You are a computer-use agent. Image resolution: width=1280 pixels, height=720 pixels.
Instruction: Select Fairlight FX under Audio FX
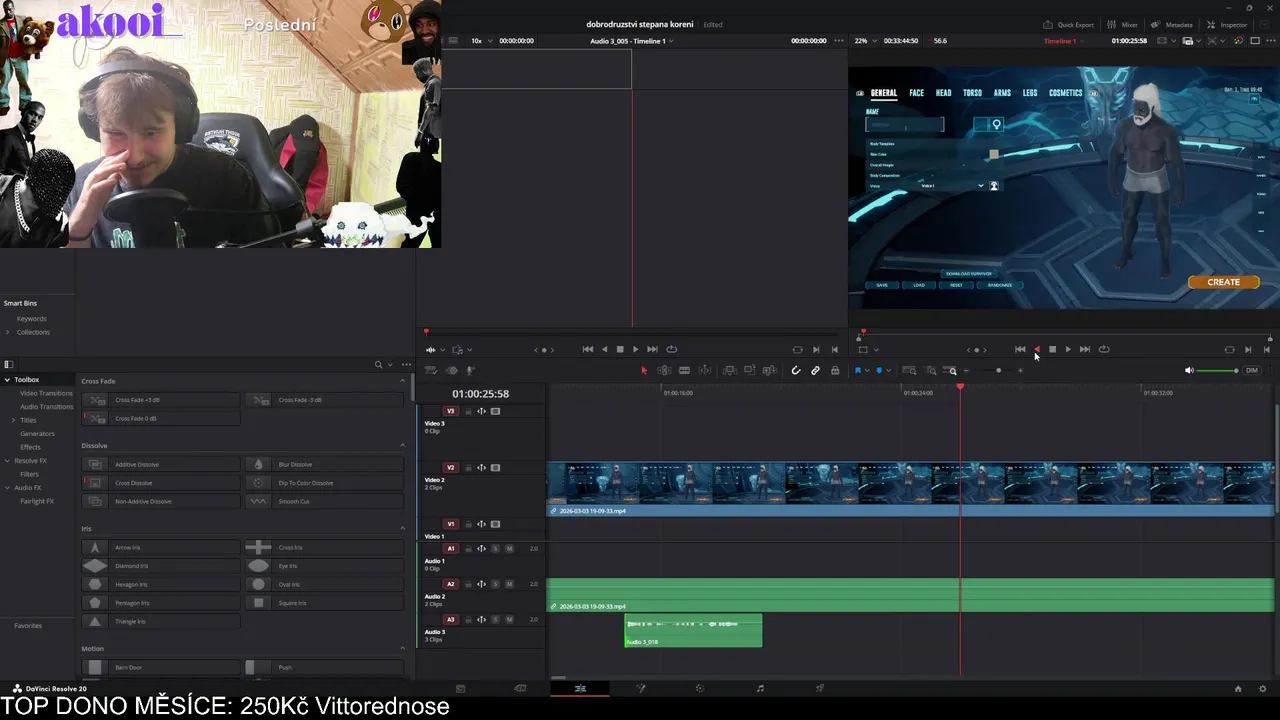37,501
